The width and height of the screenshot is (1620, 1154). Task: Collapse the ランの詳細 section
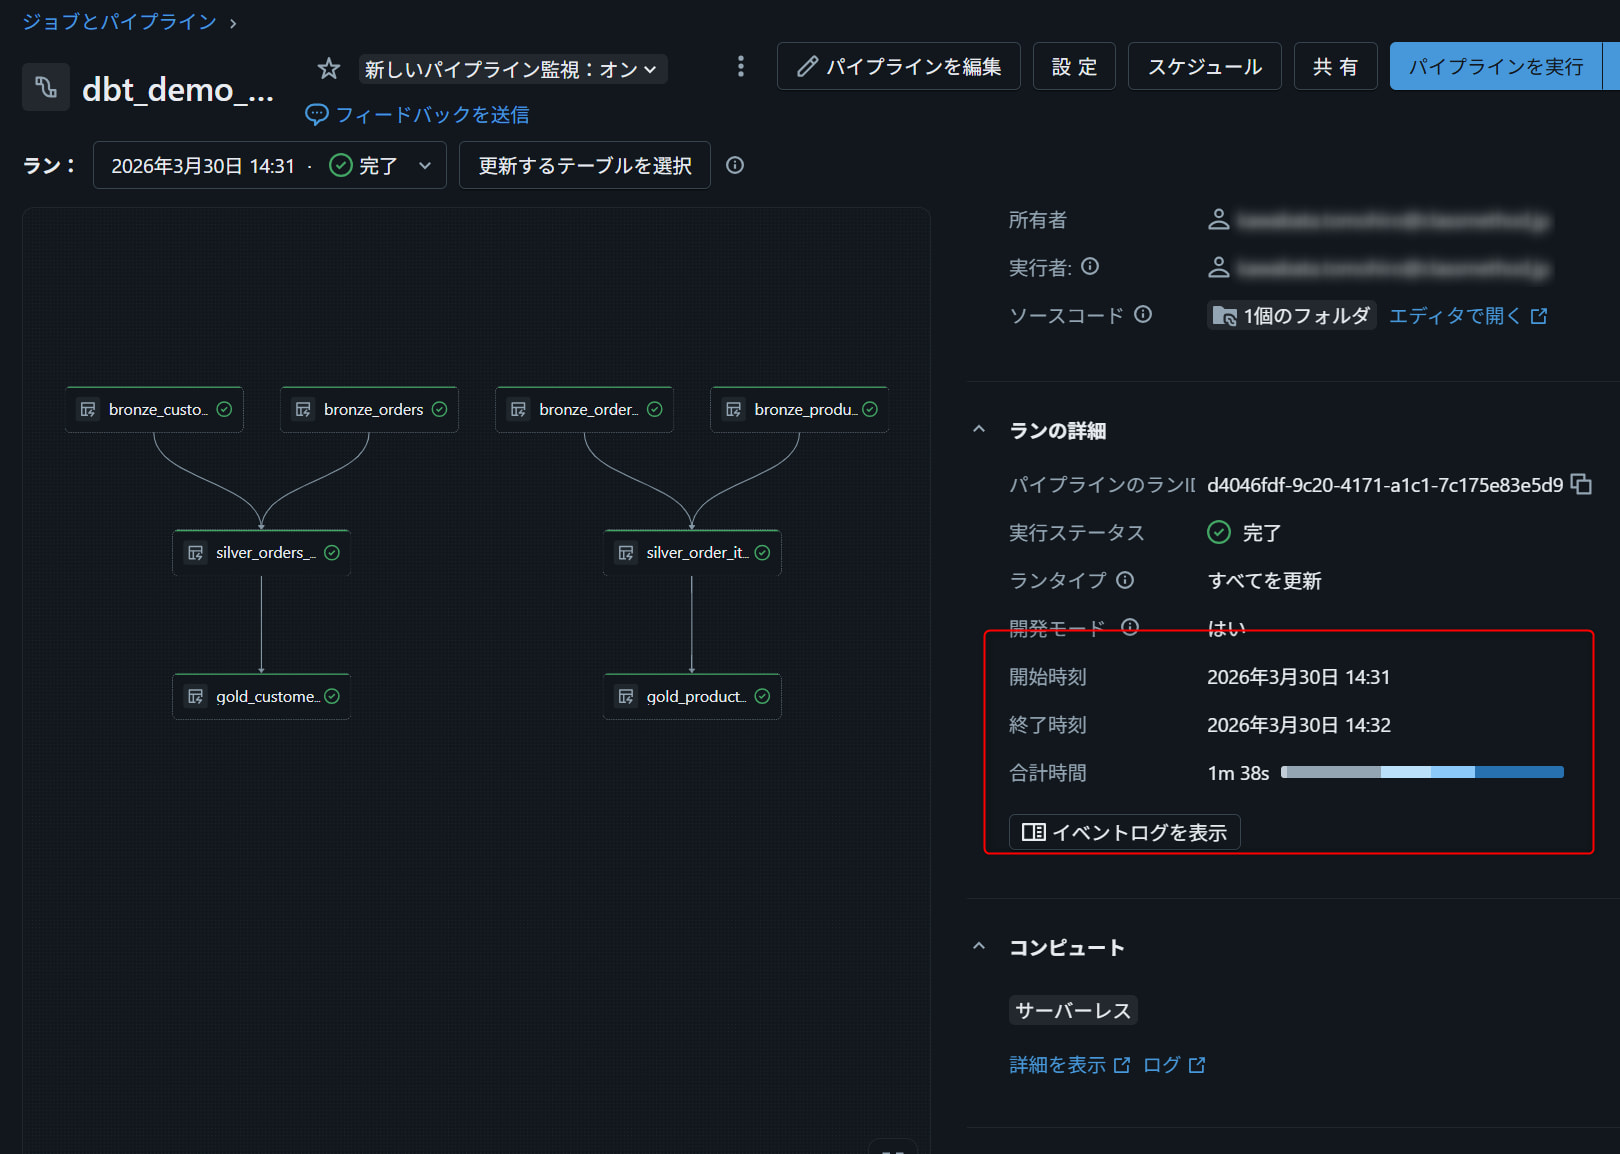979,430
